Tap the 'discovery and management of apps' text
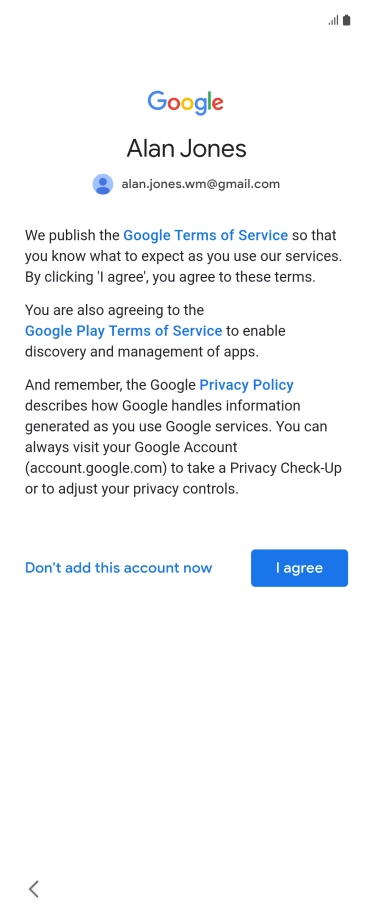 142,352
